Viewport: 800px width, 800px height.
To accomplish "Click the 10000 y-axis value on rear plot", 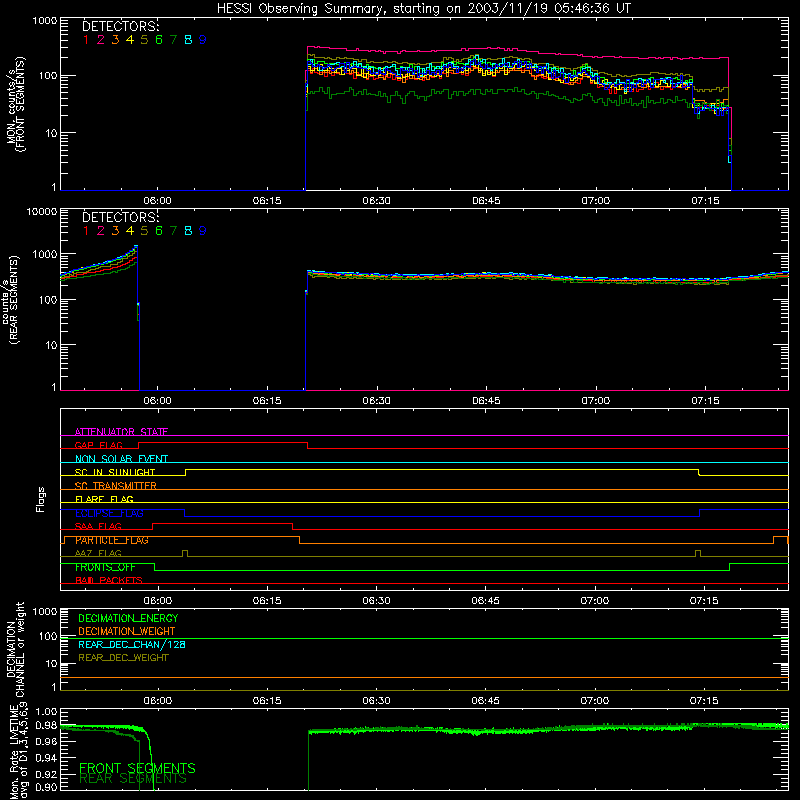I will pyautogui.click(x=42, y=212).
